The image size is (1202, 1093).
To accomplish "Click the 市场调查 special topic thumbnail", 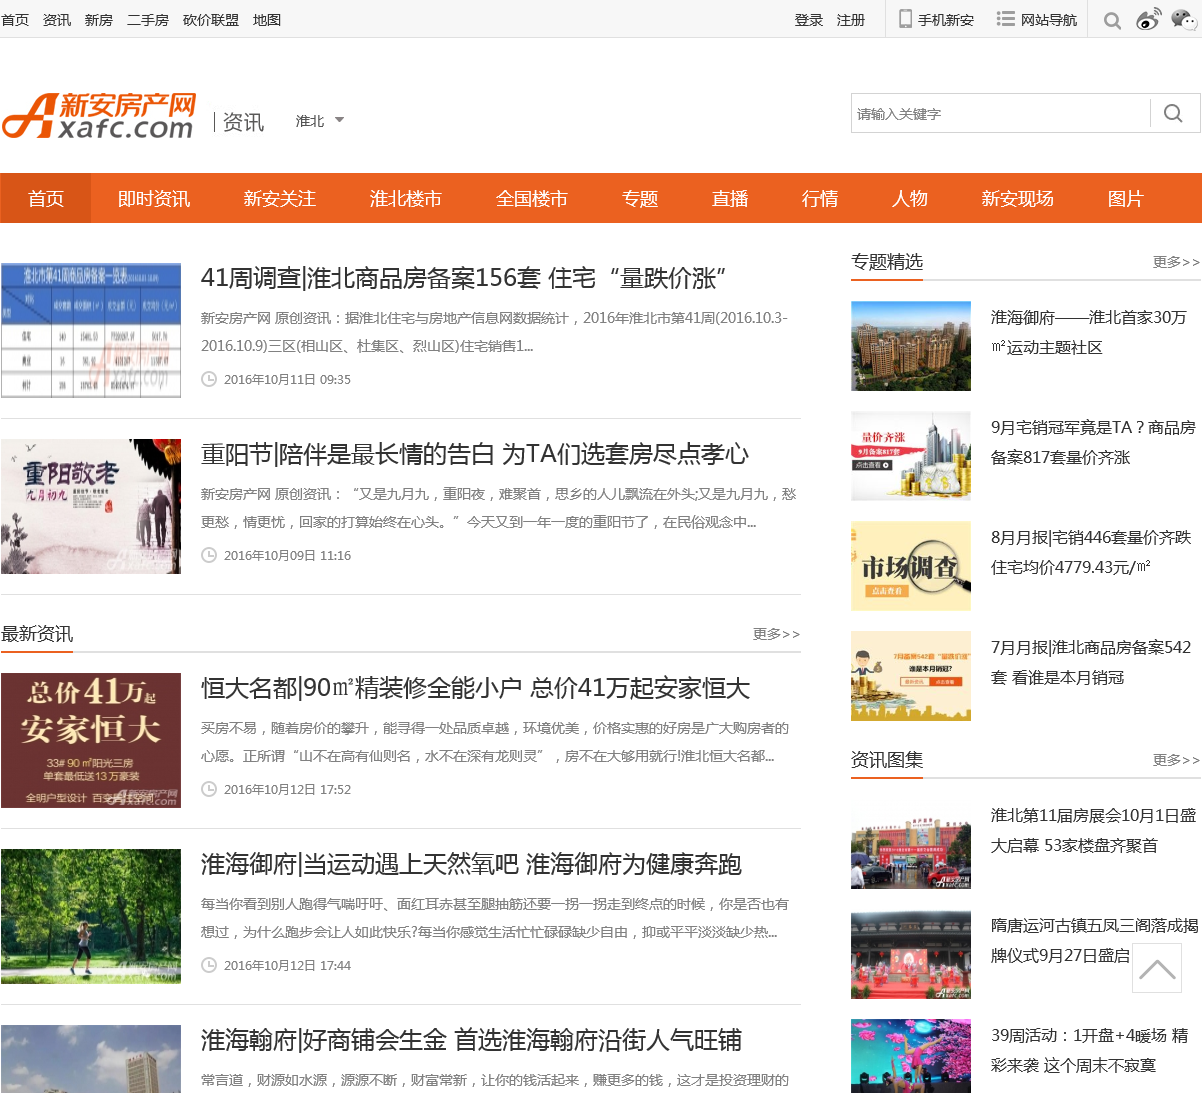I will coord(911,566).
